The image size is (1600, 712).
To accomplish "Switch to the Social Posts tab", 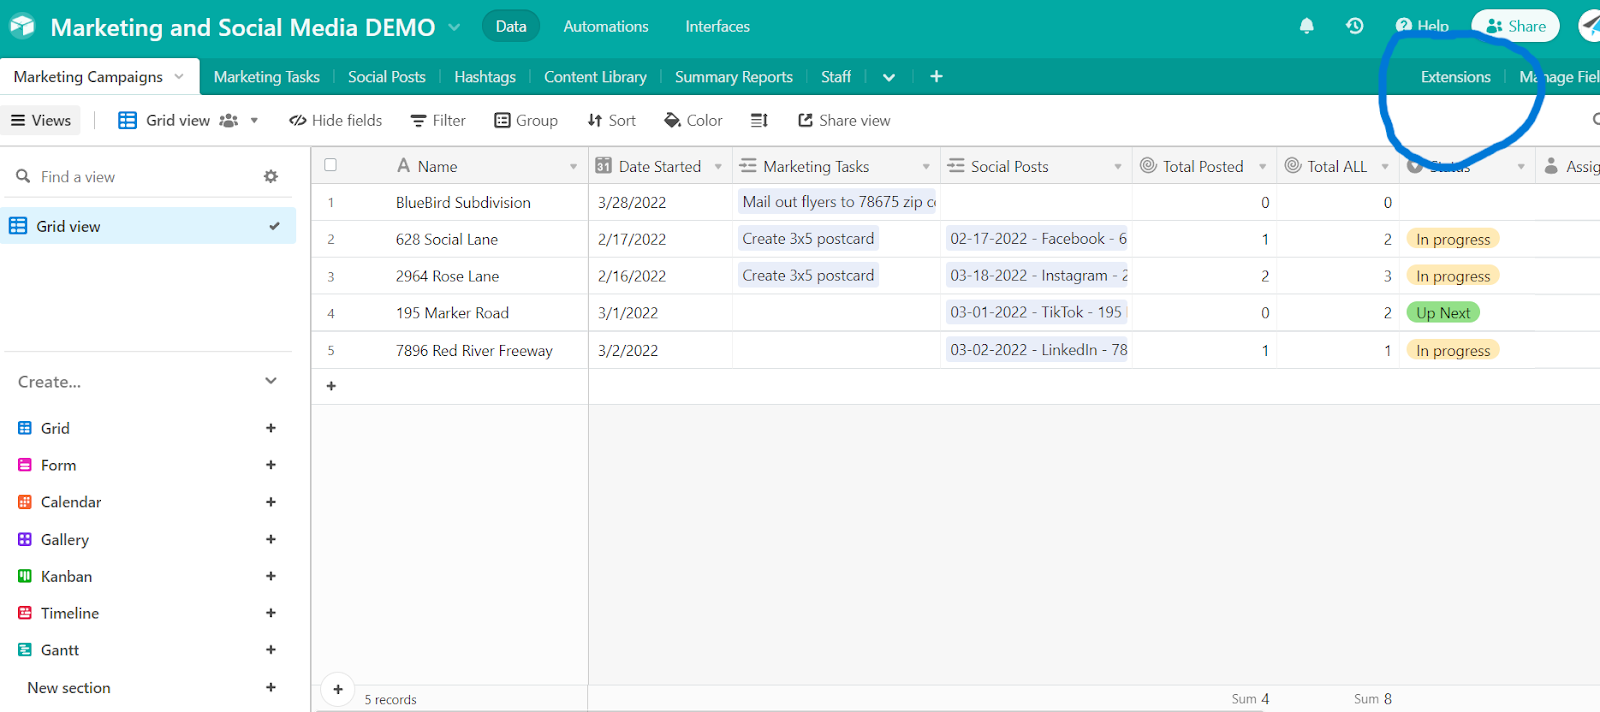I will [x=386, y=77].
